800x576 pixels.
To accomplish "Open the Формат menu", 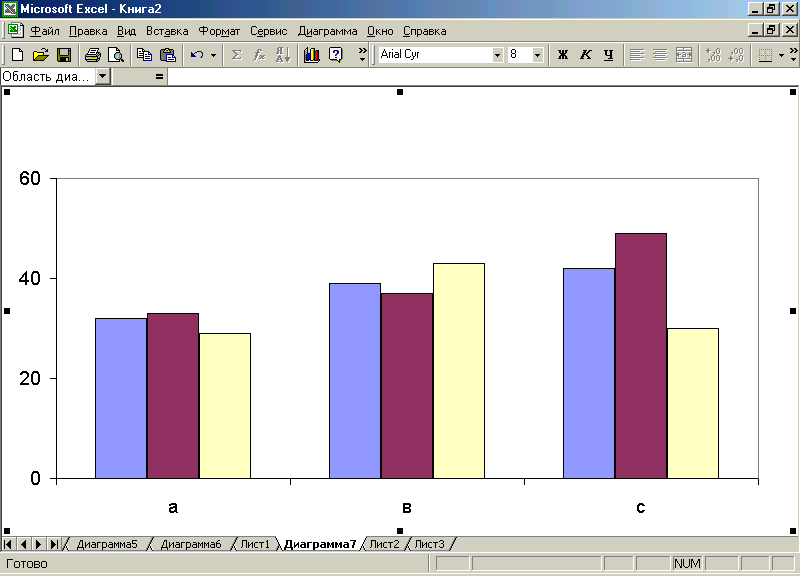I will (x=219, y=31).
